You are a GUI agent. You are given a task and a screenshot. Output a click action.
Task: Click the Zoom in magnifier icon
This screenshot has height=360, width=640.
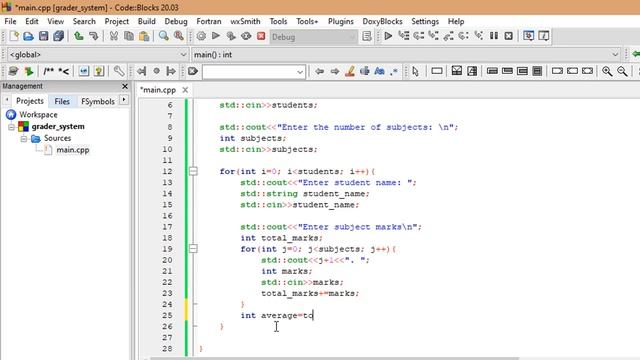tap(607, 71)
